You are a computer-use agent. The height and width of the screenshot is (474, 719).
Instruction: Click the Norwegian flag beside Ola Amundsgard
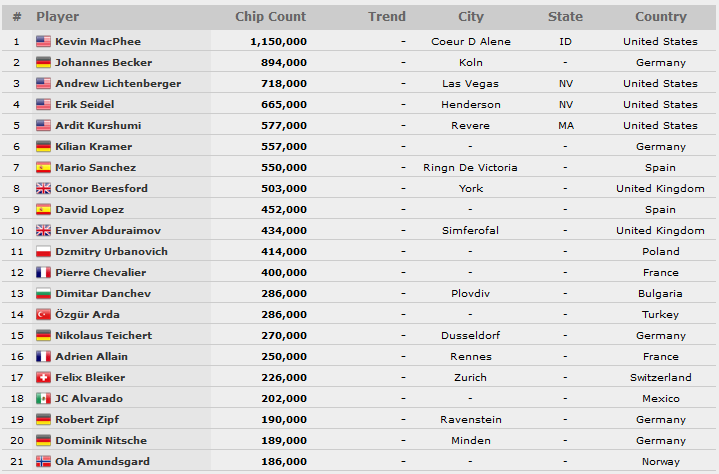point(44,462)
